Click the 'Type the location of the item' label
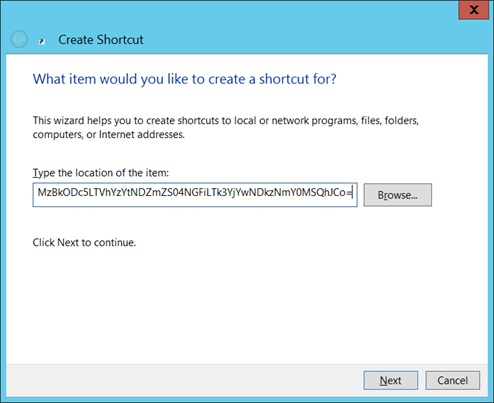The width and height of the screenshot is (494, 403). pos(101,173)
